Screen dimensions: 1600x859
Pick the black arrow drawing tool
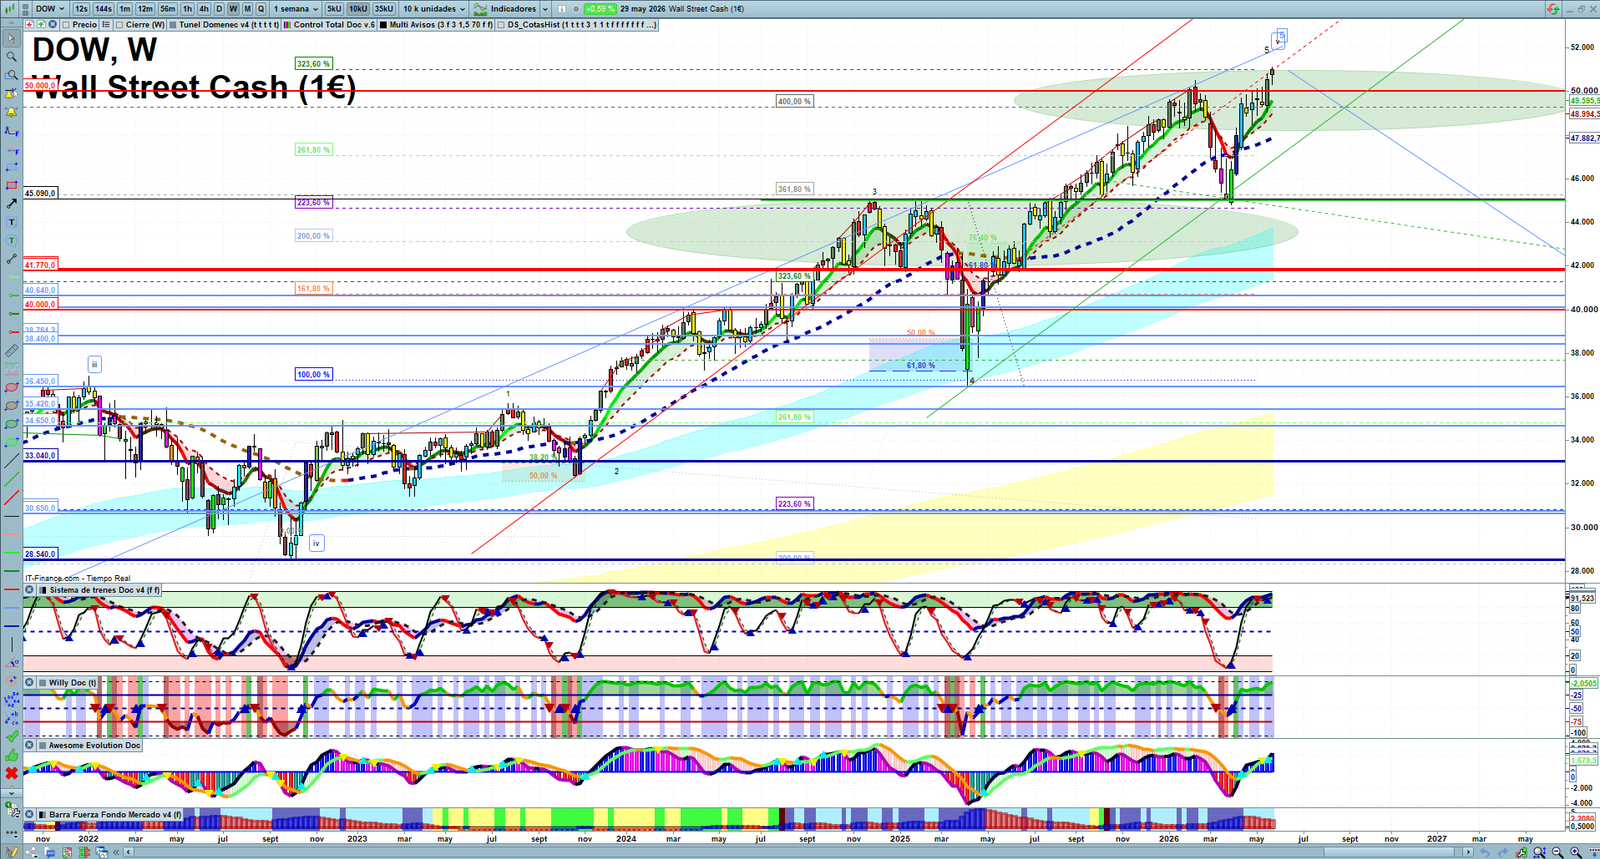coord(11,204)
